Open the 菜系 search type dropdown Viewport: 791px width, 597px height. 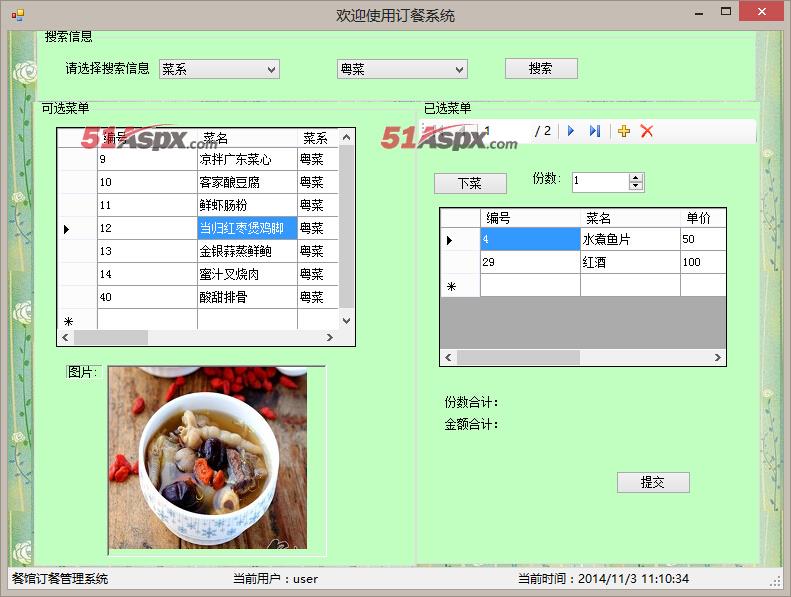tap(219, 69)
